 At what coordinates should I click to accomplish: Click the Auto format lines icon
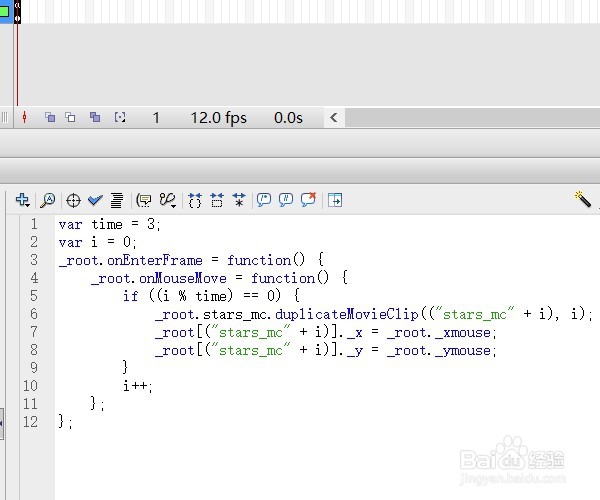point(117,200)
